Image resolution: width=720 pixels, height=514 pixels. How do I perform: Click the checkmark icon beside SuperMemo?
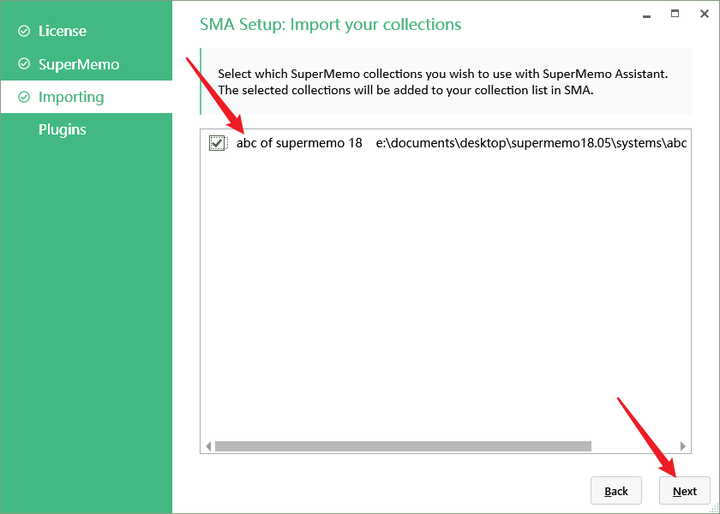24,64
